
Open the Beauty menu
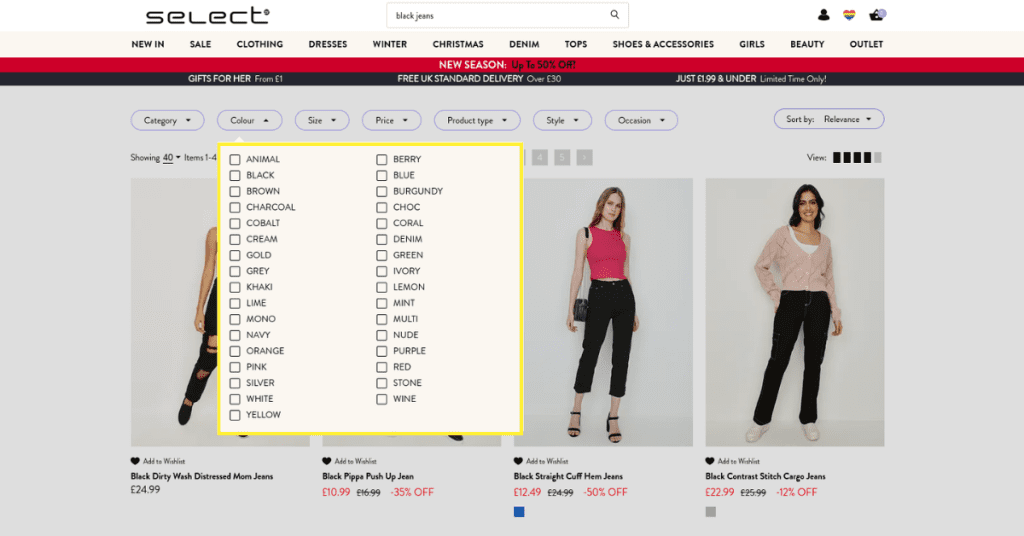click(807, 44)
